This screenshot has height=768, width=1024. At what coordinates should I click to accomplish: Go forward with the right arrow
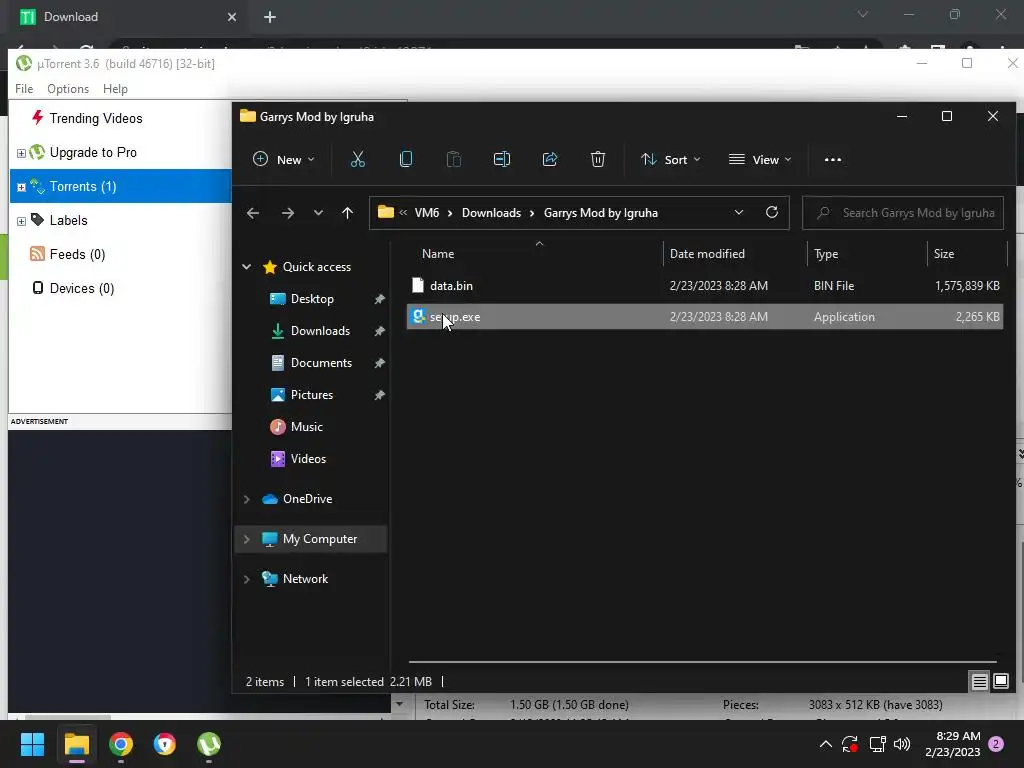click(x=287, y=213)
